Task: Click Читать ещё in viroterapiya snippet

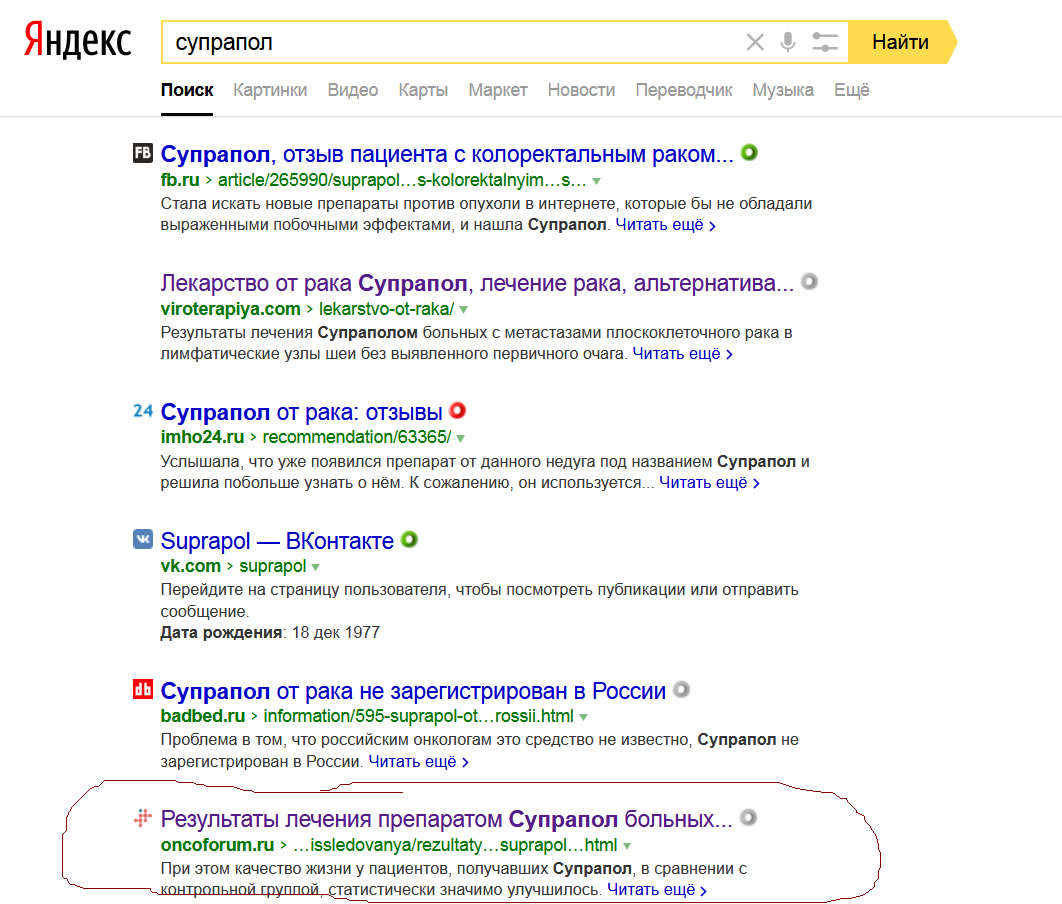Action: (683, 353)
